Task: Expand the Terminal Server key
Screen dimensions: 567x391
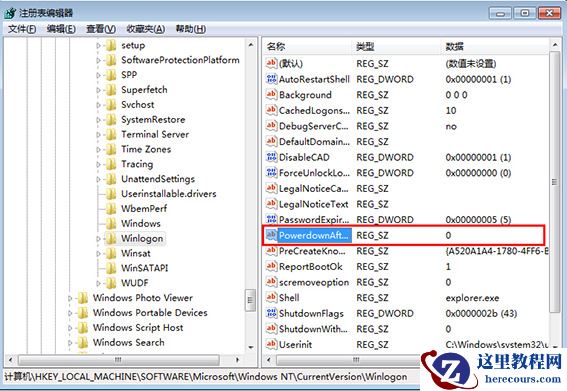Action: pyautogui.click(x=98, y=134)
